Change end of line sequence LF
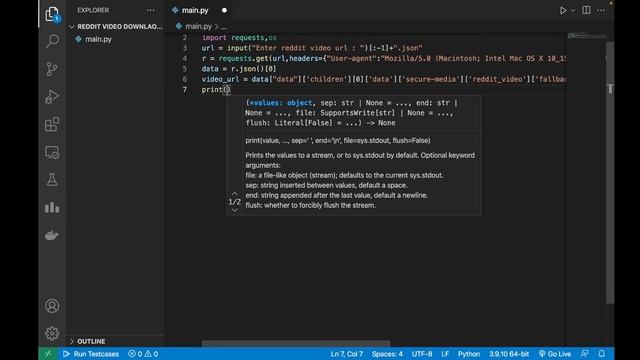The height and width of the screenshot is (360, 640). (x=445, y=354)
